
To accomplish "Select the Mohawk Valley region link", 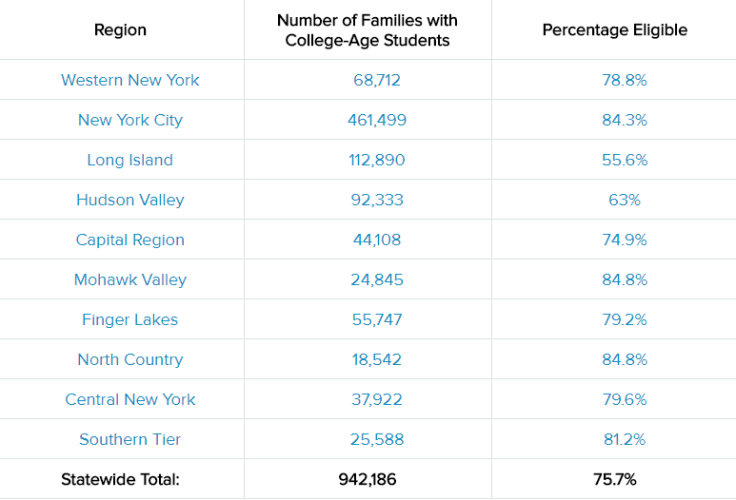I will (x=130, y=280).
